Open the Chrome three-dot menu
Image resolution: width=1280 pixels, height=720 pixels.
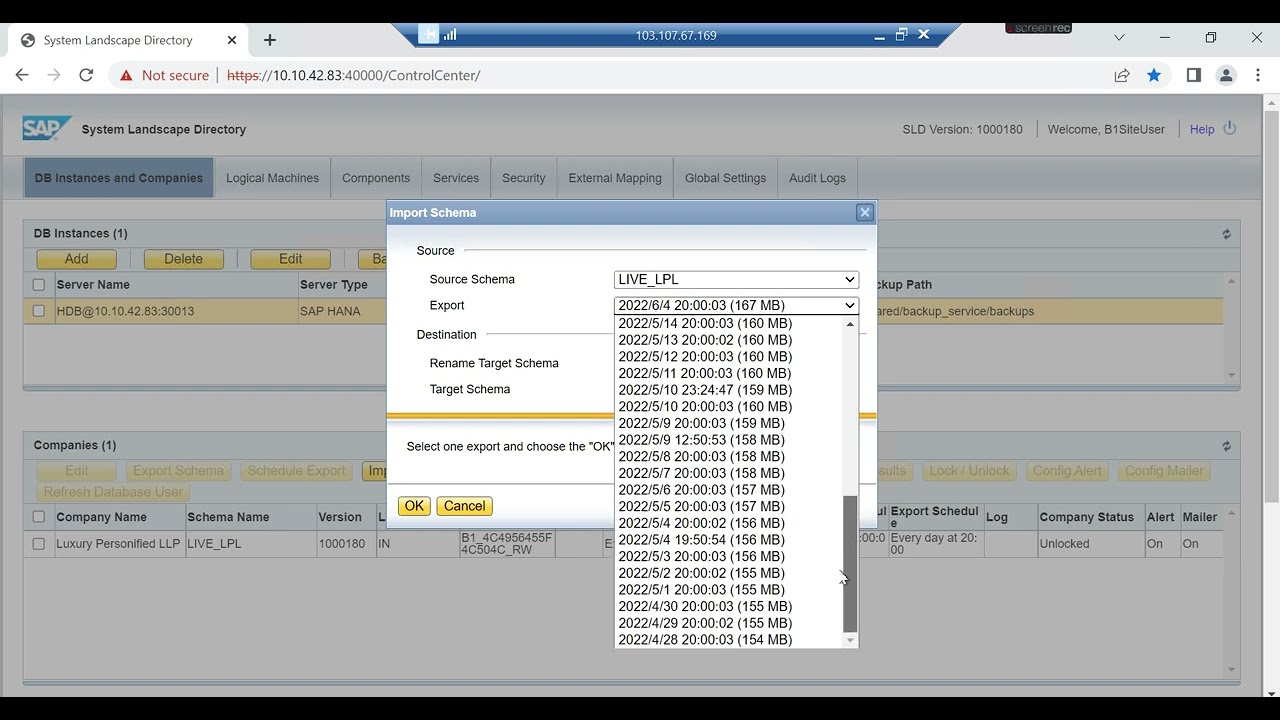(x=1258, y=75)
